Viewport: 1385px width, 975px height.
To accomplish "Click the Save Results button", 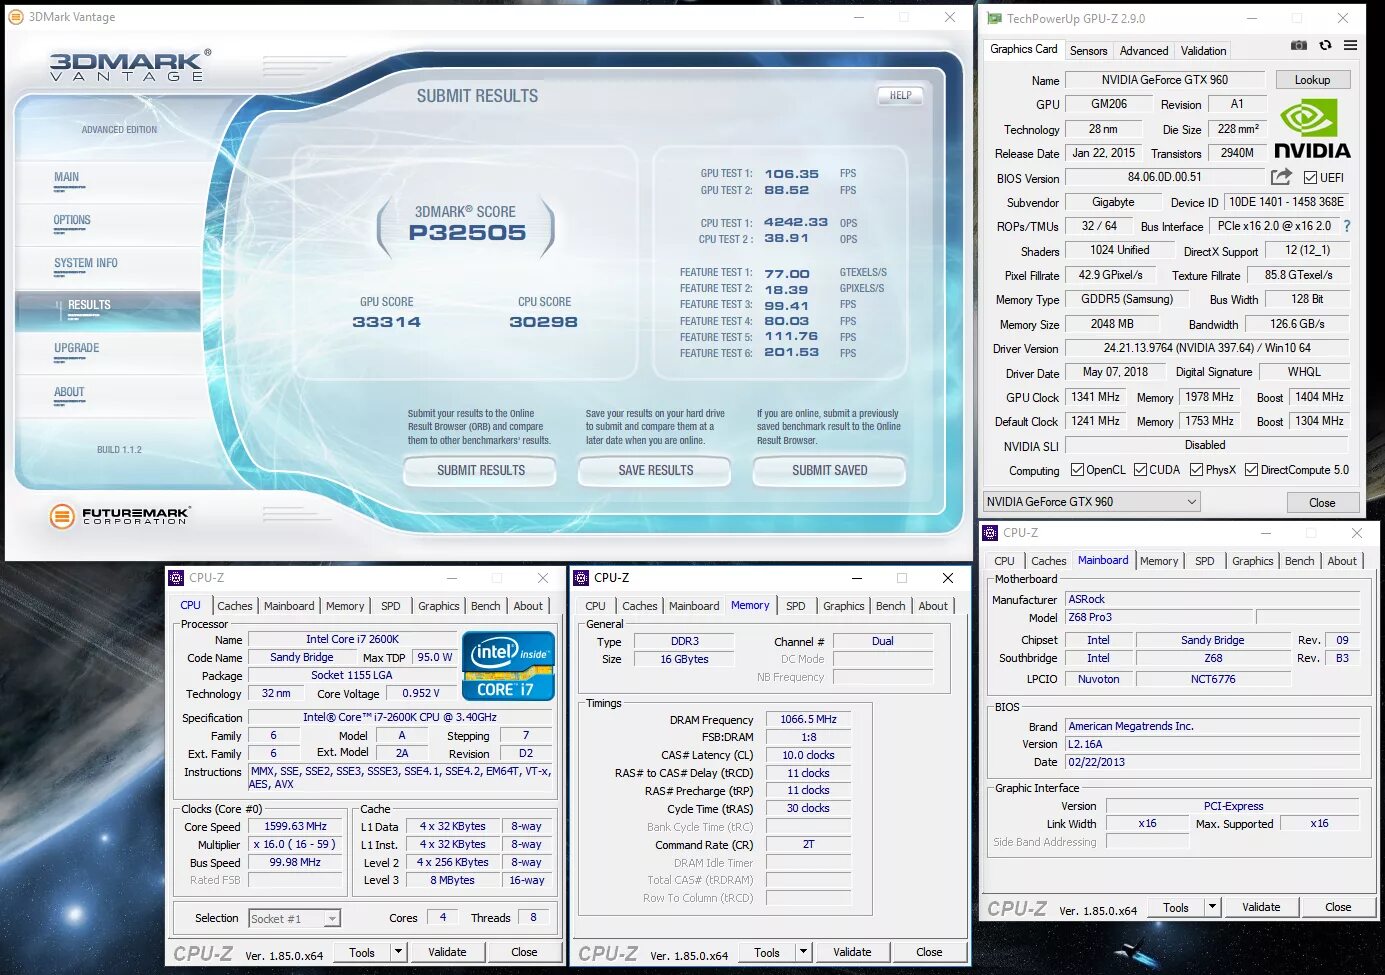I will coord(655,470).
